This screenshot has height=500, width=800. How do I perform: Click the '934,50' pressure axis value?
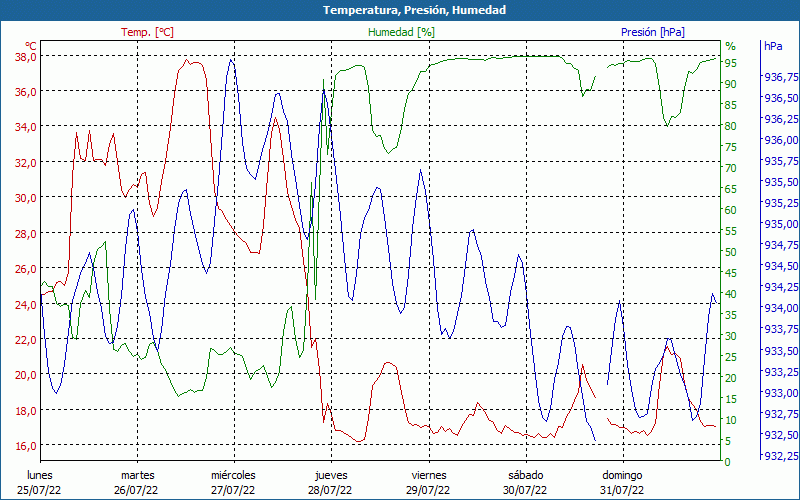click(x=781, y=266)
